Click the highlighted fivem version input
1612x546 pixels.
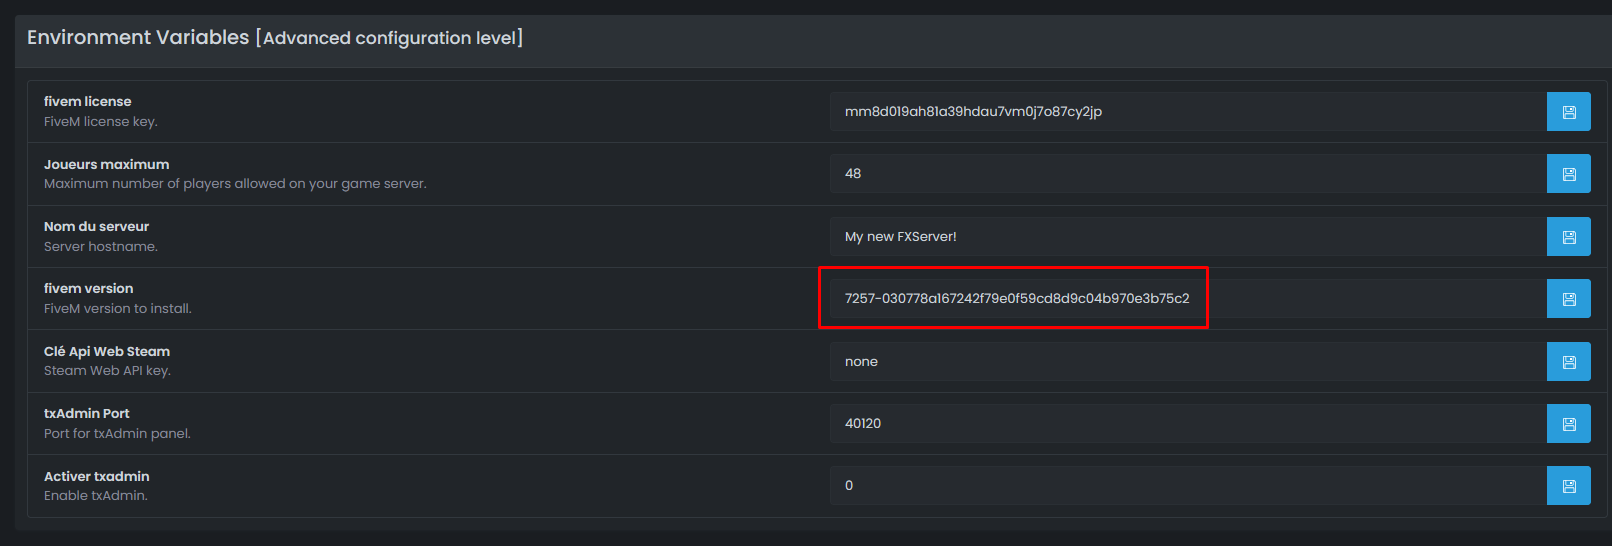click(x=1016, y=299)
